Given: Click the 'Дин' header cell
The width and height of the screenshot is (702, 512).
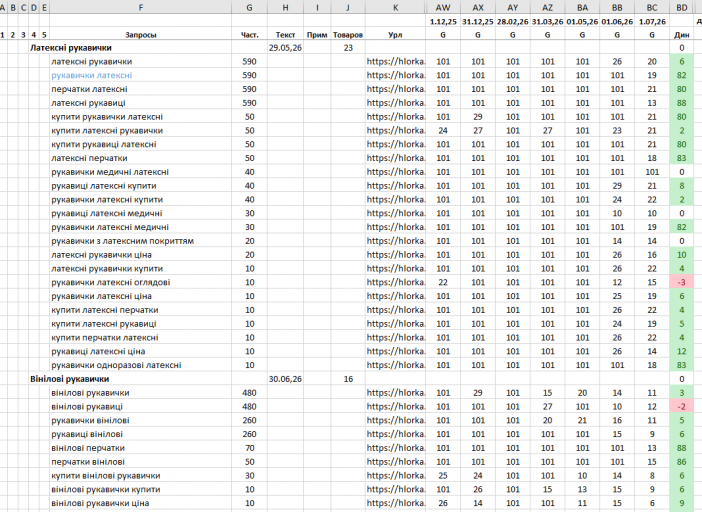Looking at the screenshot, I should coord(682,34).
